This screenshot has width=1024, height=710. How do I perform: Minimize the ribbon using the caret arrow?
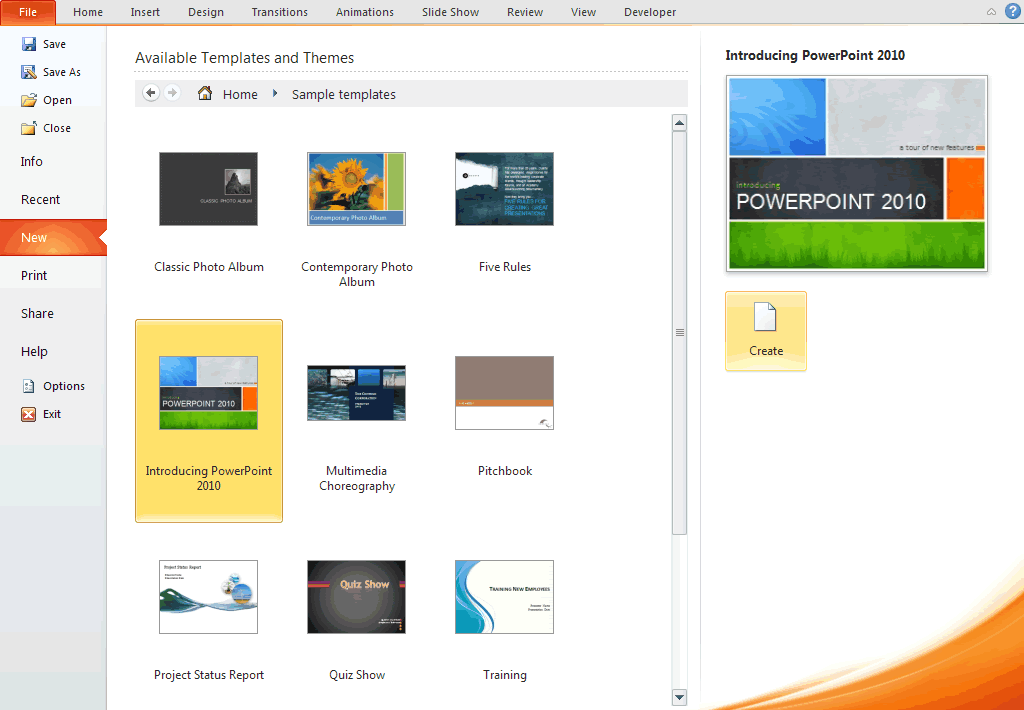tap(991, 12)
